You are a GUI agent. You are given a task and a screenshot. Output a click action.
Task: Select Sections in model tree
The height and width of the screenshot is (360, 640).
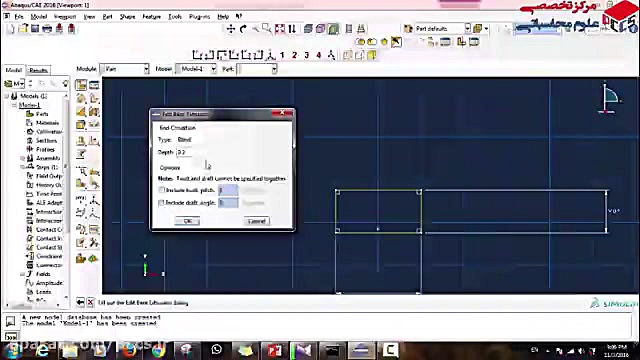tap(46, 140)
